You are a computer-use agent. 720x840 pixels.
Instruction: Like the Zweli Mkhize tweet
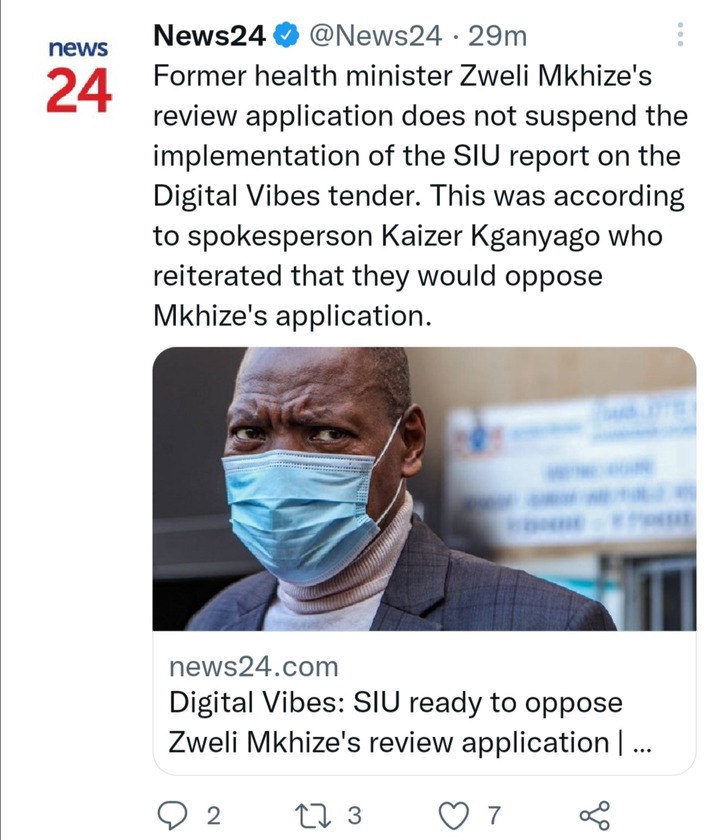pyautogui.click(x=454, y=816)
